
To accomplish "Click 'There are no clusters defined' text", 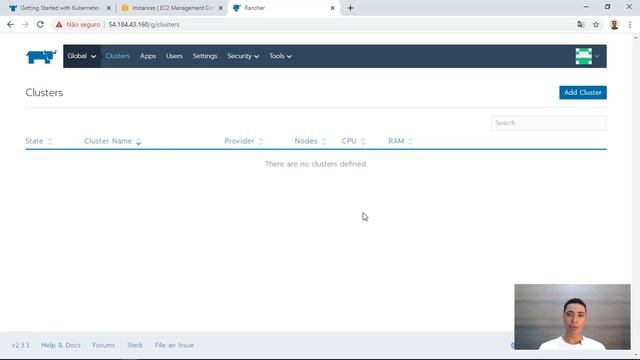I will click(x=316, y=164).
